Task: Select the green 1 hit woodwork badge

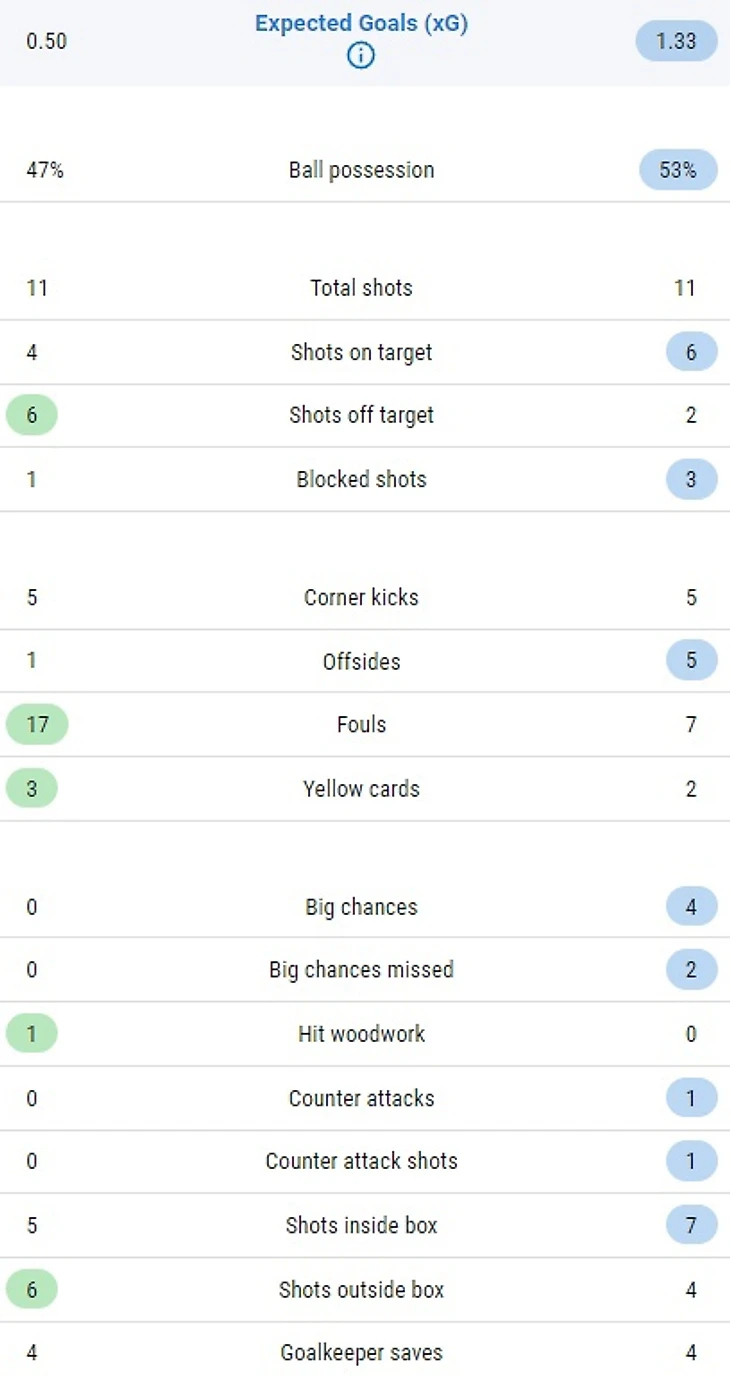Action: pyautogui.click(x=32, y=1033)
